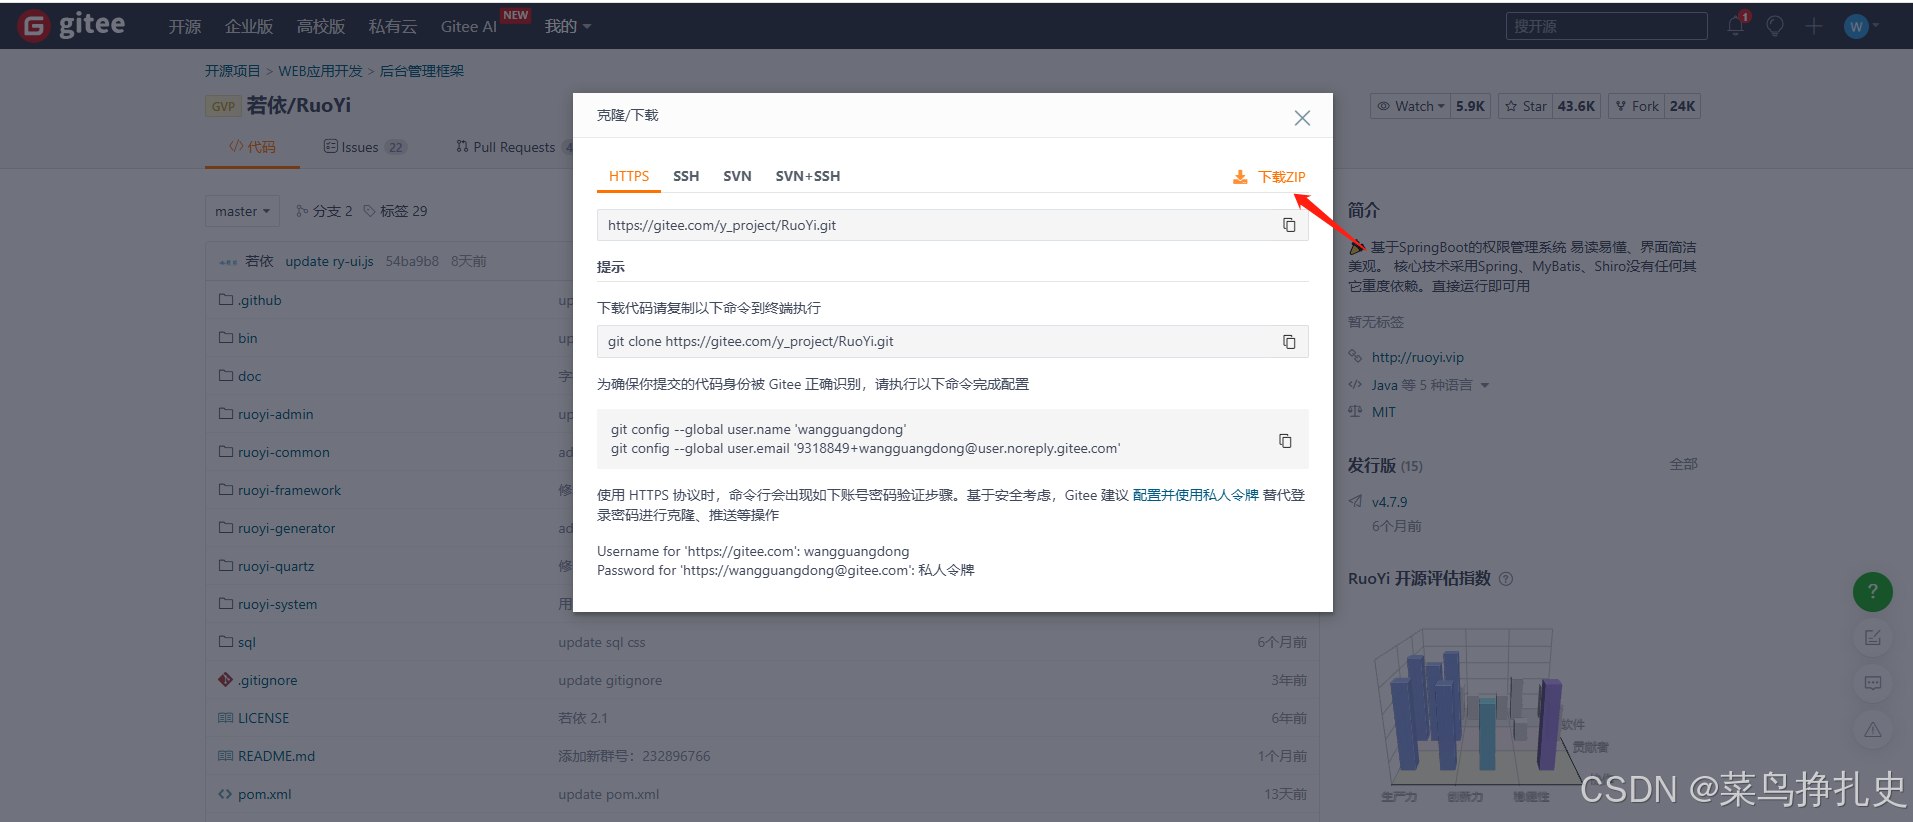Click the 全部 releases link
The width and height of the screenshot is (1913, 822).
pyautogui.click(x=1683, y=464)
